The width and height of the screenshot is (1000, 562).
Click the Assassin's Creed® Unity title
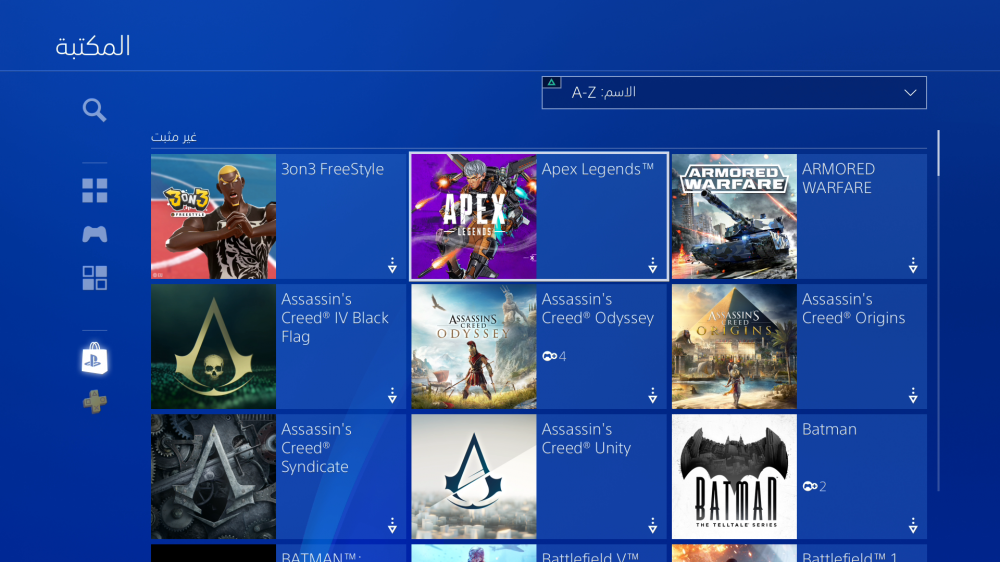tap(586, 438)
